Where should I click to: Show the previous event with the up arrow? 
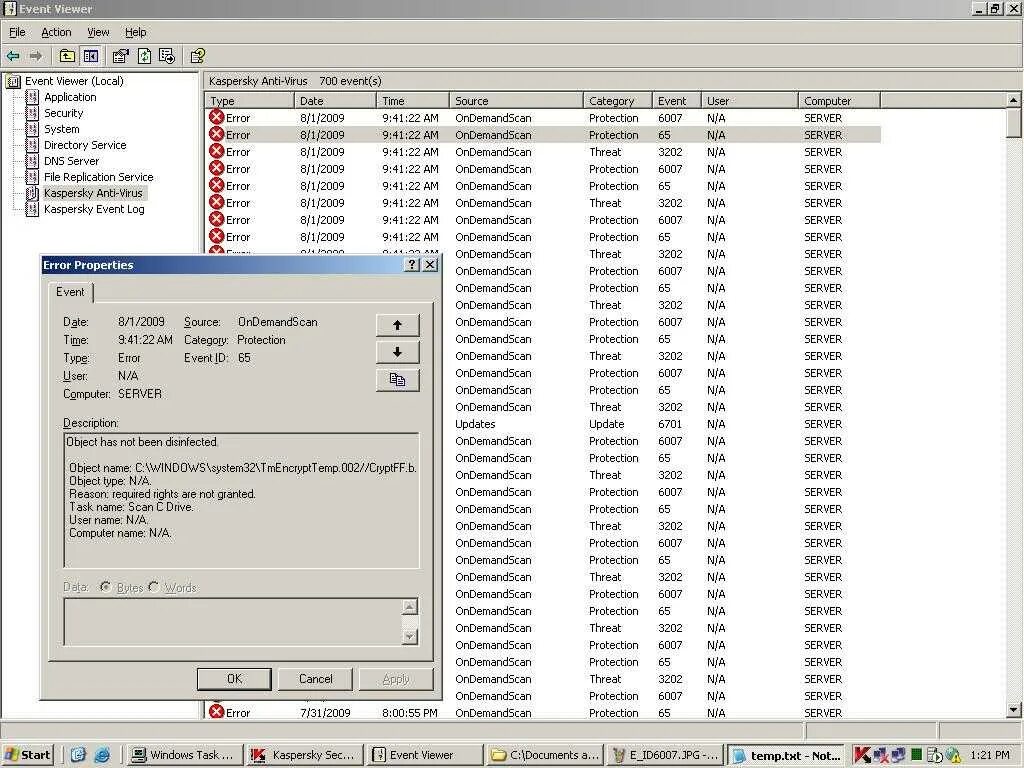[x=397, y=325]
